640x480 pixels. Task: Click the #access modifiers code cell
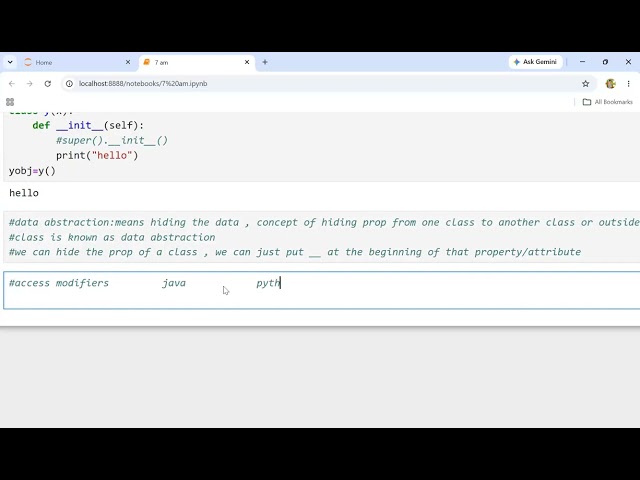coord(322,290)
